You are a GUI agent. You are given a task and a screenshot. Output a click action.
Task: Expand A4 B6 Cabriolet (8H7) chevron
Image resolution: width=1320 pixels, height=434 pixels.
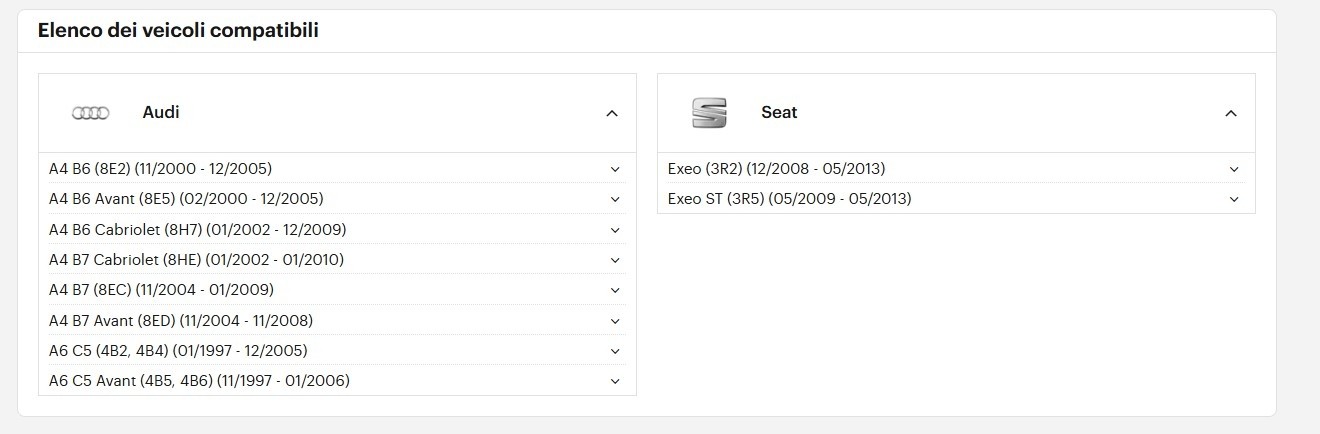[615, 230]
